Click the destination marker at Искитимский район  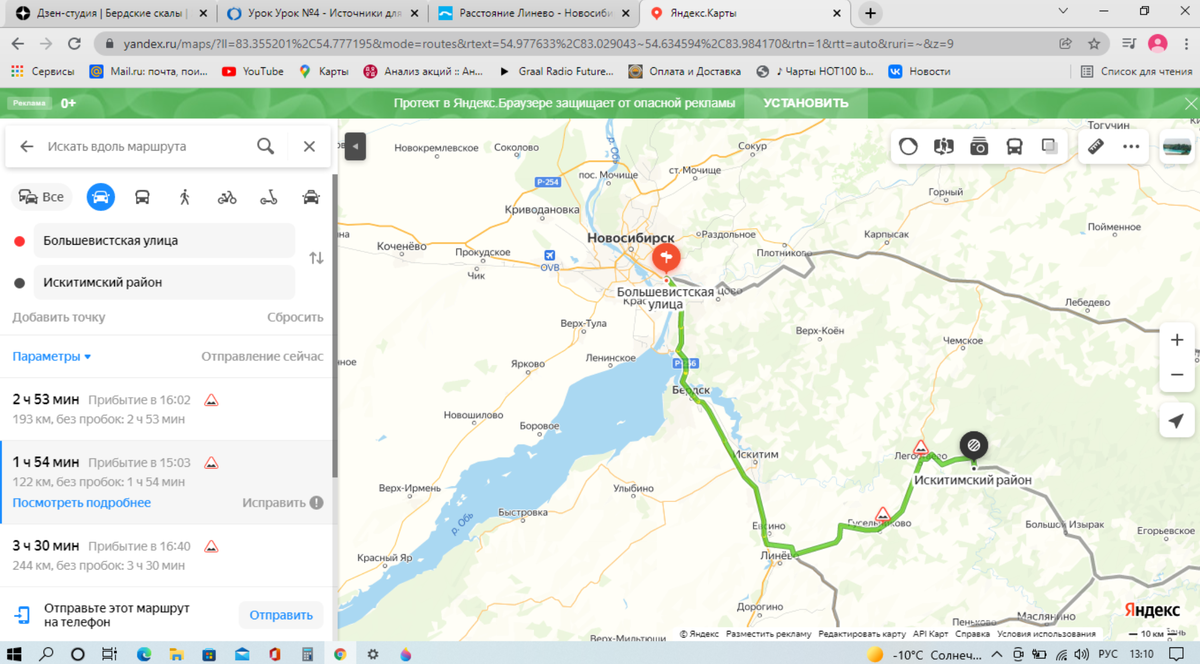pyautogui.click(x=973, y=446)
